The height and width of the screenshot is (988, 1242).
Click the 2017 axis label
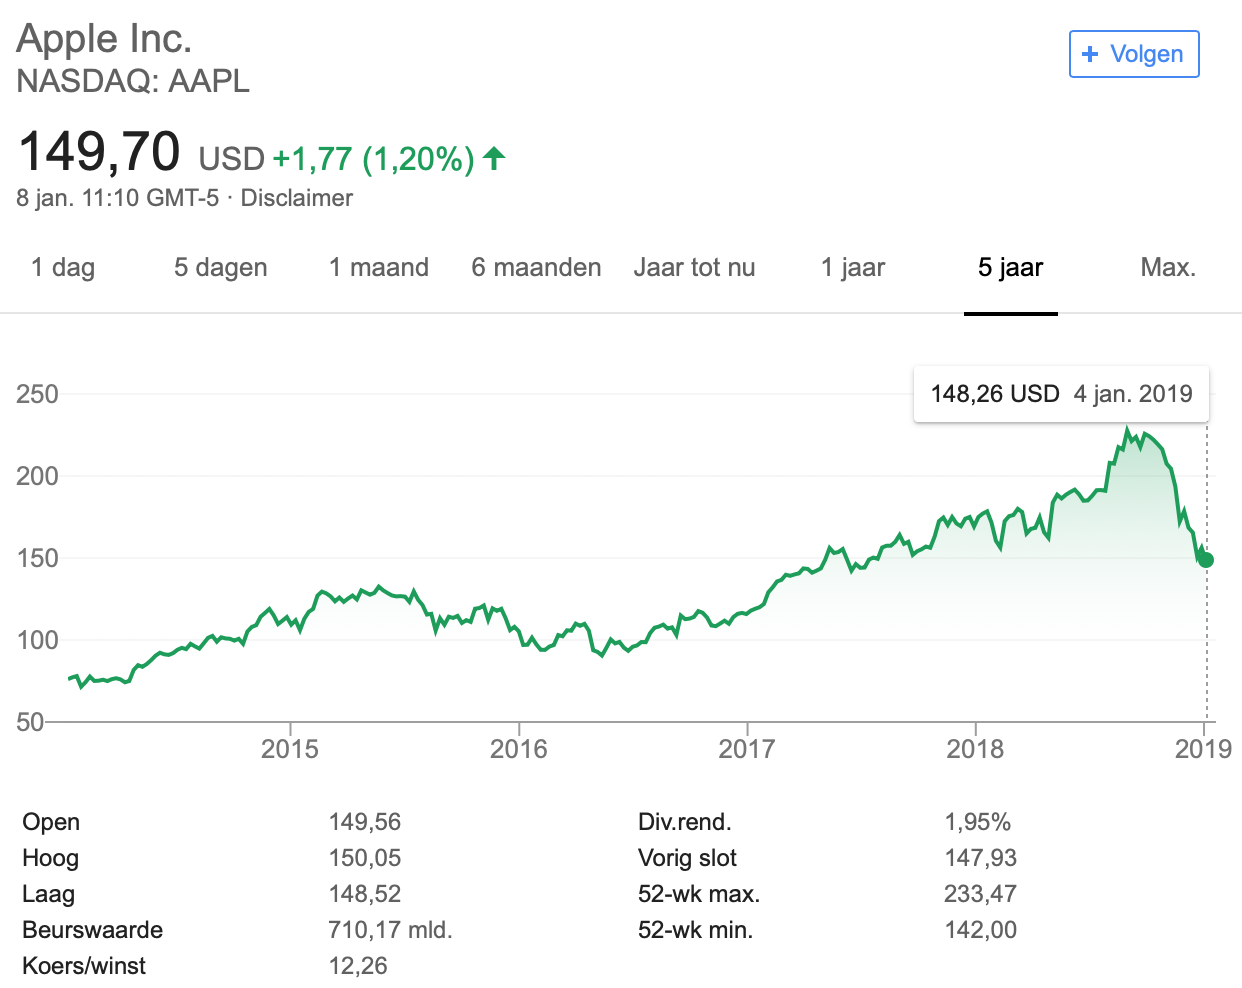[x=747, y=749]
